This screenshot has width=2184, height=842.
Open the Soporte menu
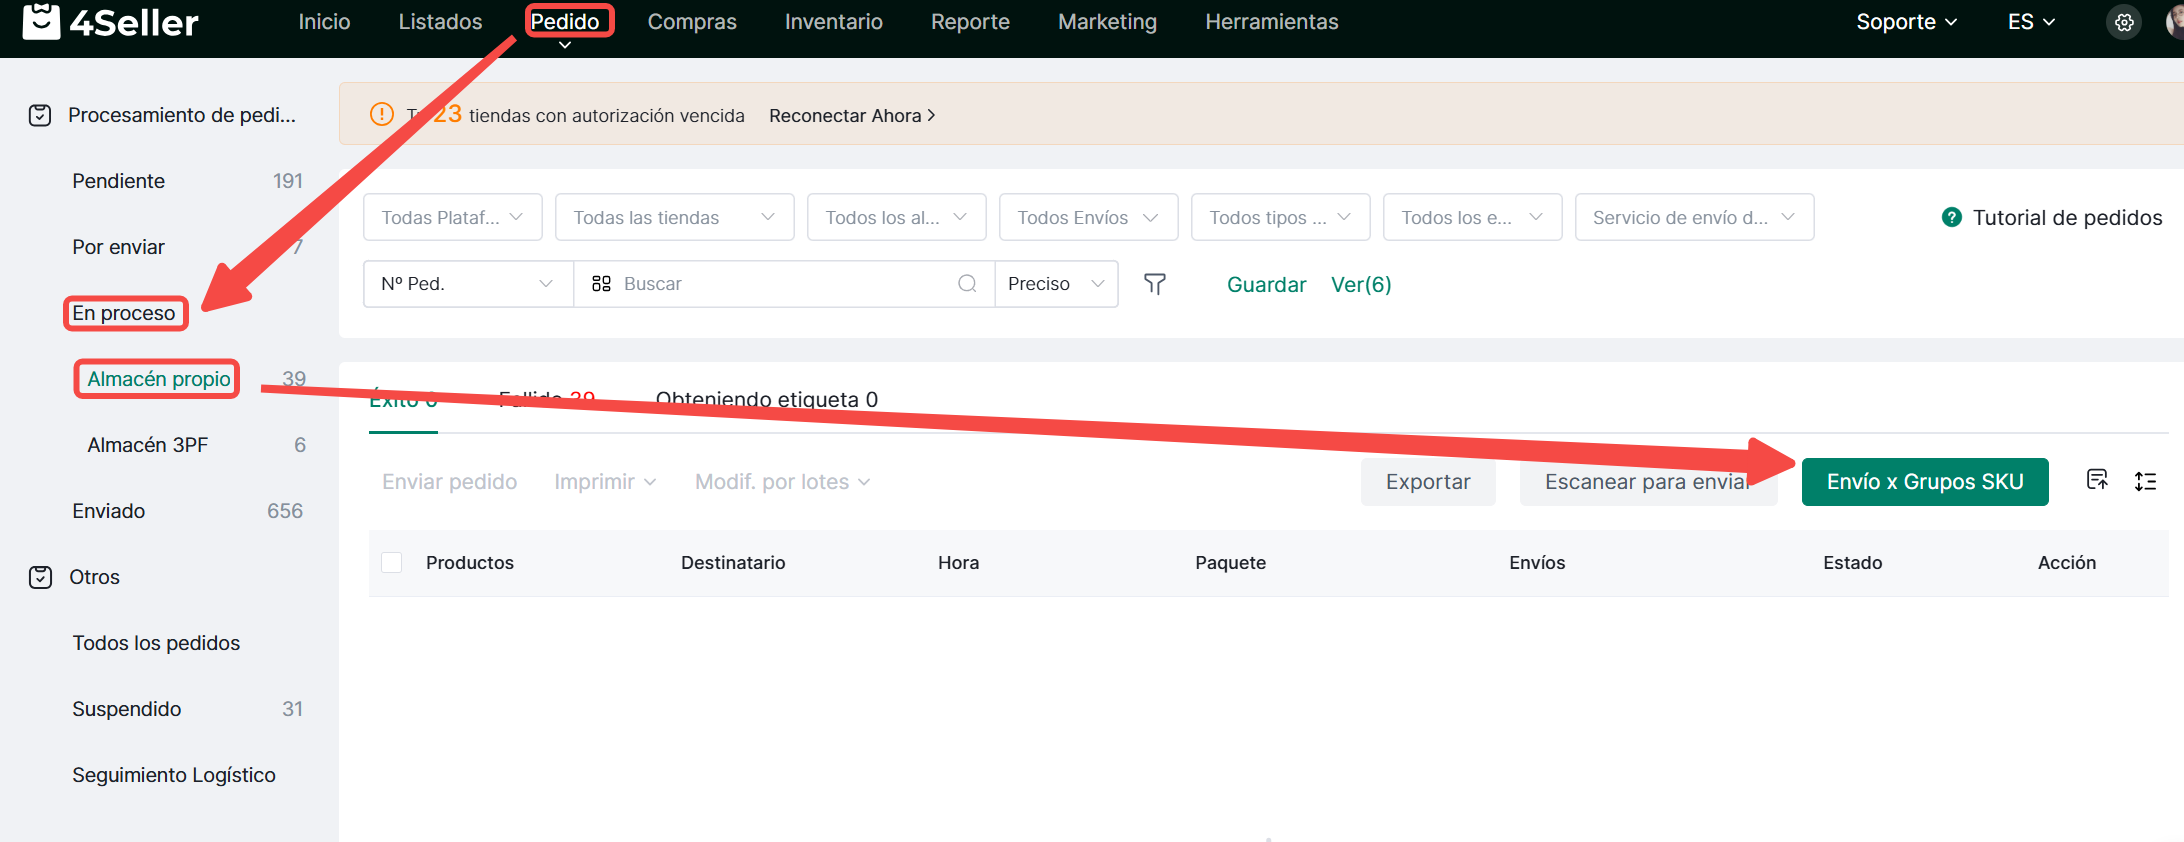1906,22
